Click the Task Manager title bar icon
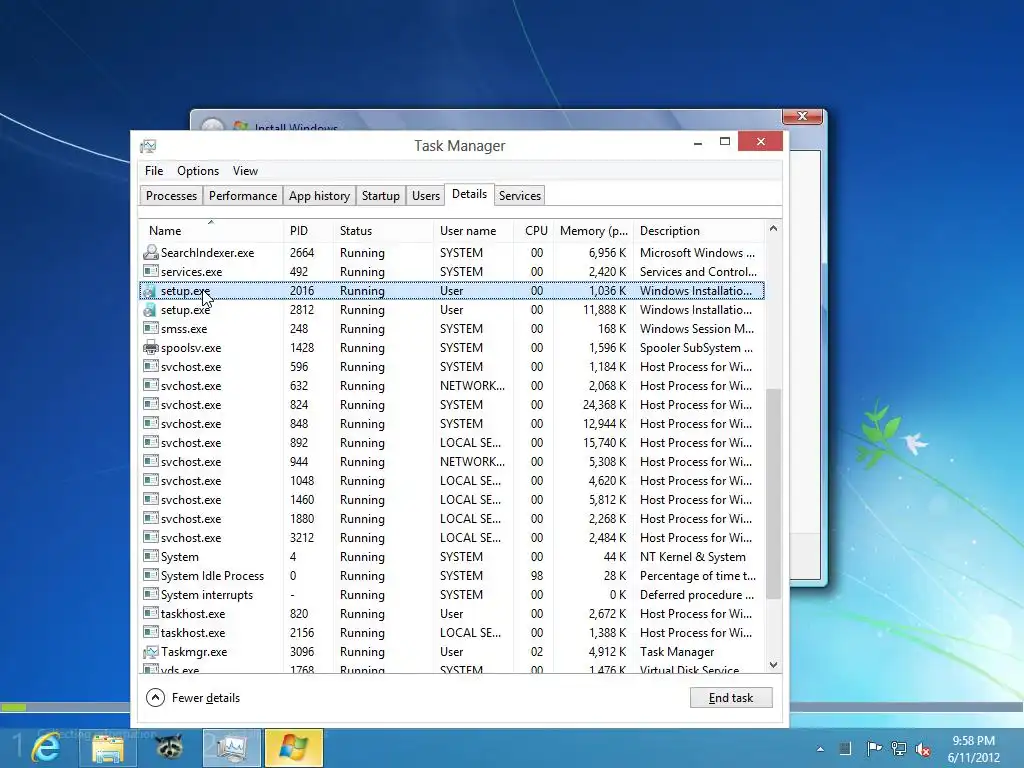The height and width of the screenshot is (768, 1024). click(148, 146)
